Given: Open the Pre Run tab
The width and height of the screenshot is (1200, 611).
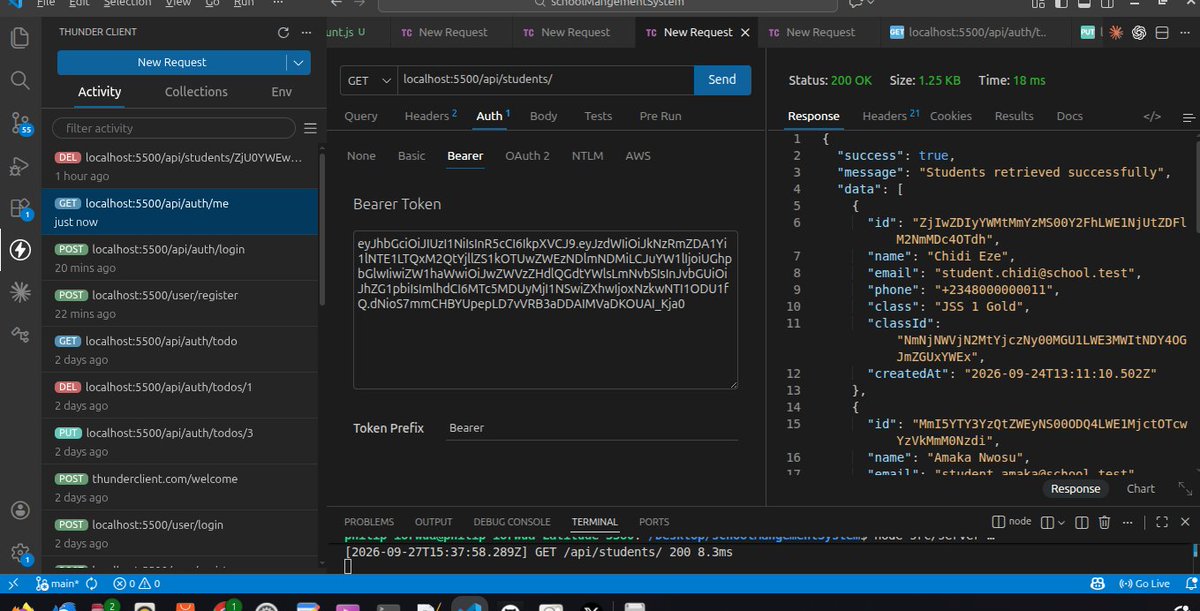Looking at the screenshot, I should coord(660,116).
